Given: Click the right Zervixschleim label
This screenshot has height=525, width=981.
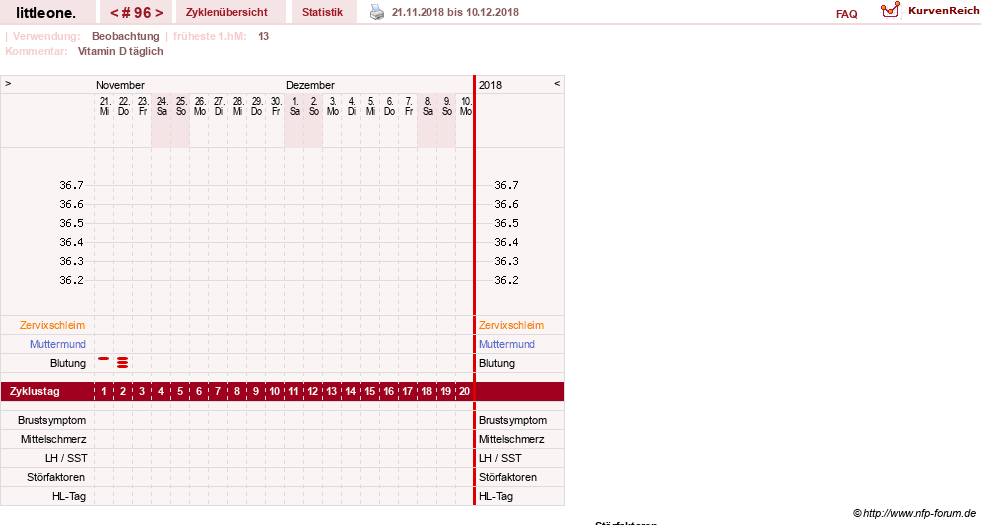Looking at the screenshot, I should 511,325.
